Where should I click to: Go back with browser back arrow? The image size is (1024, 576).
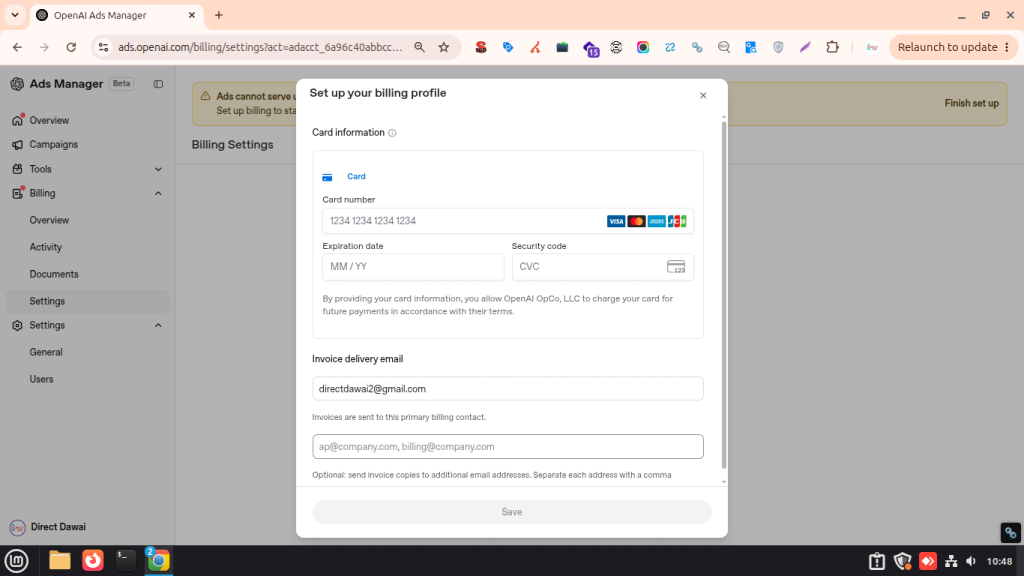(x=17, y=47)
